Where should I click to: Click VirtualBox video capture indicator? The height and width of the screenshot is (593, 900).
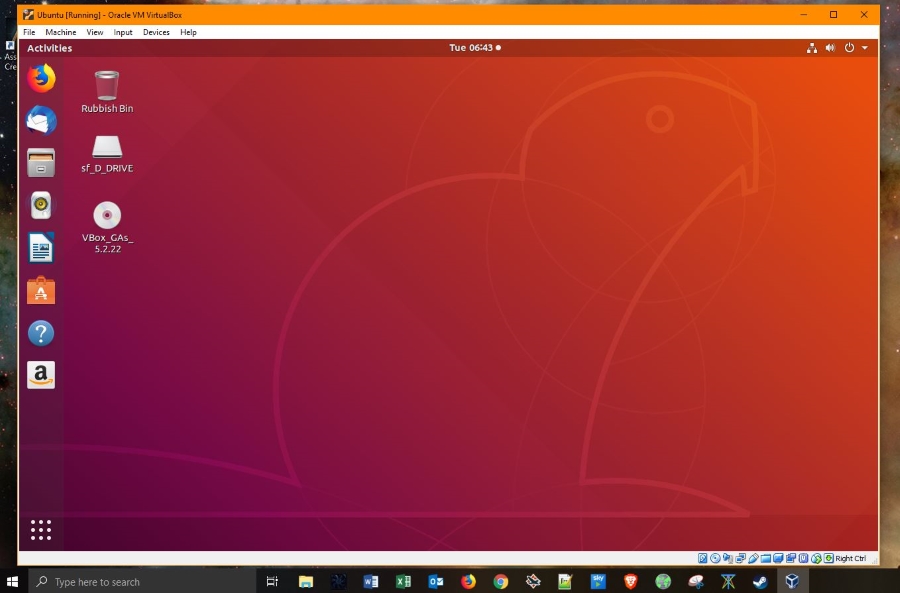point(791,558)
